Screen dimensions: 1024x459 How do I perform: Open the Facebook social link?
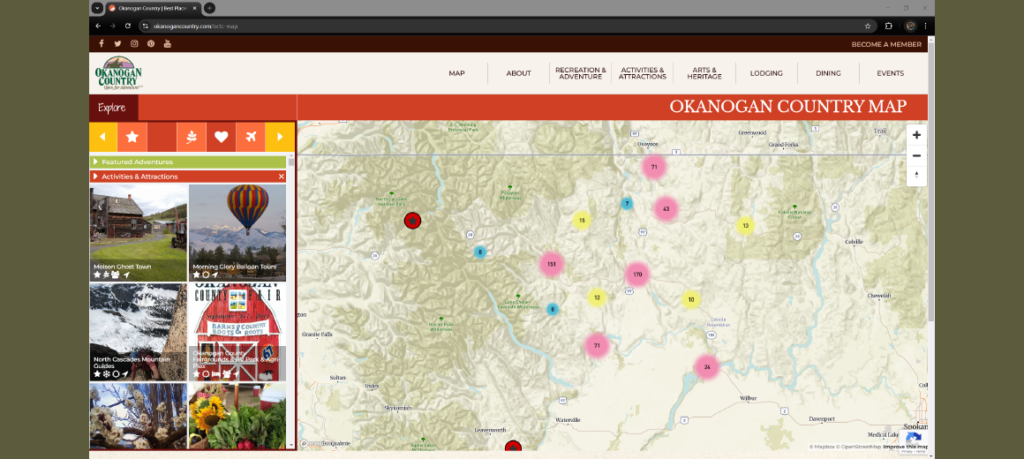pos(101,44)
